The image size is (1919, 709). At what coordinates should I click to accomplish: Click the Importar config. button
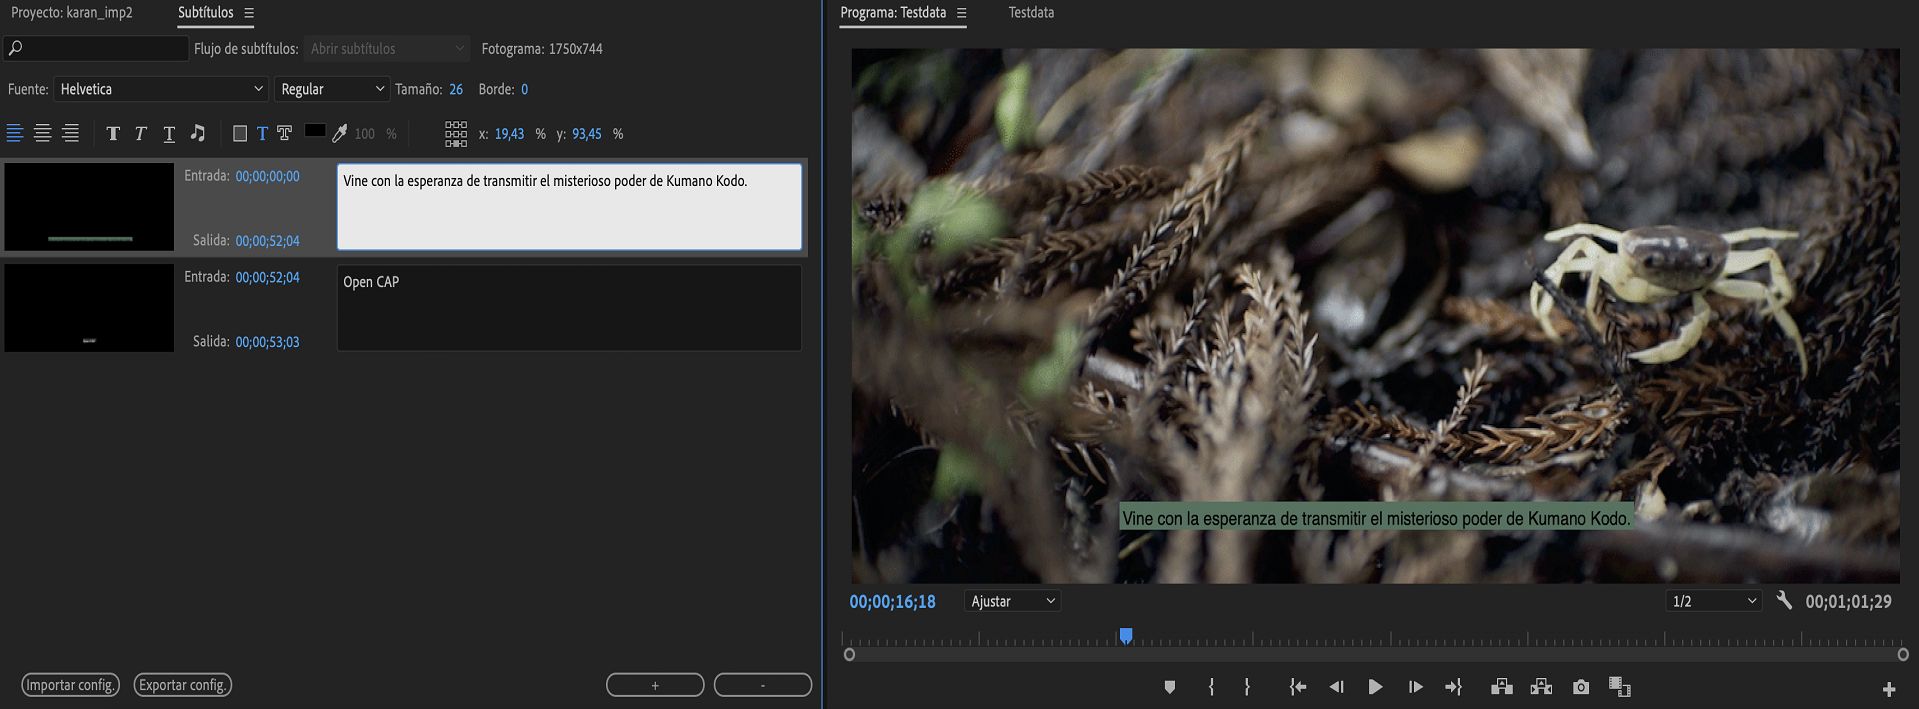70,685
